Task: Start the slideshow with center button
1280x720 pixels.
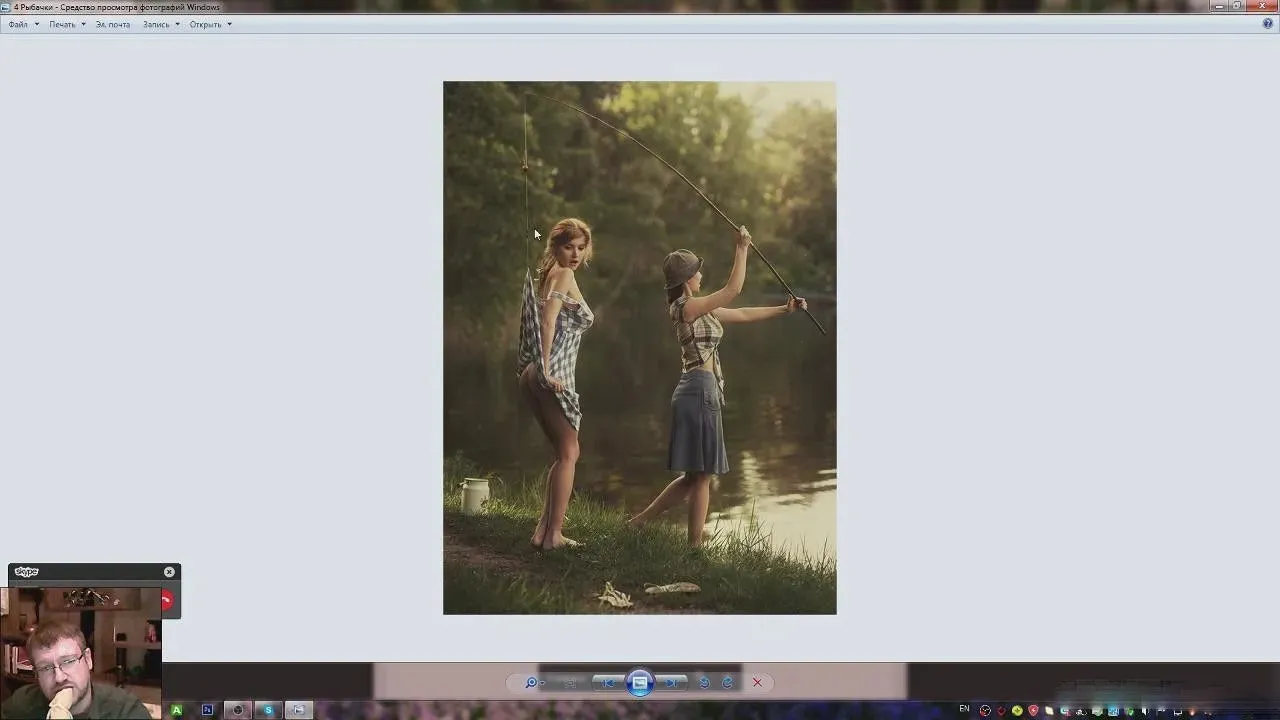Action: tap(640, 683)
